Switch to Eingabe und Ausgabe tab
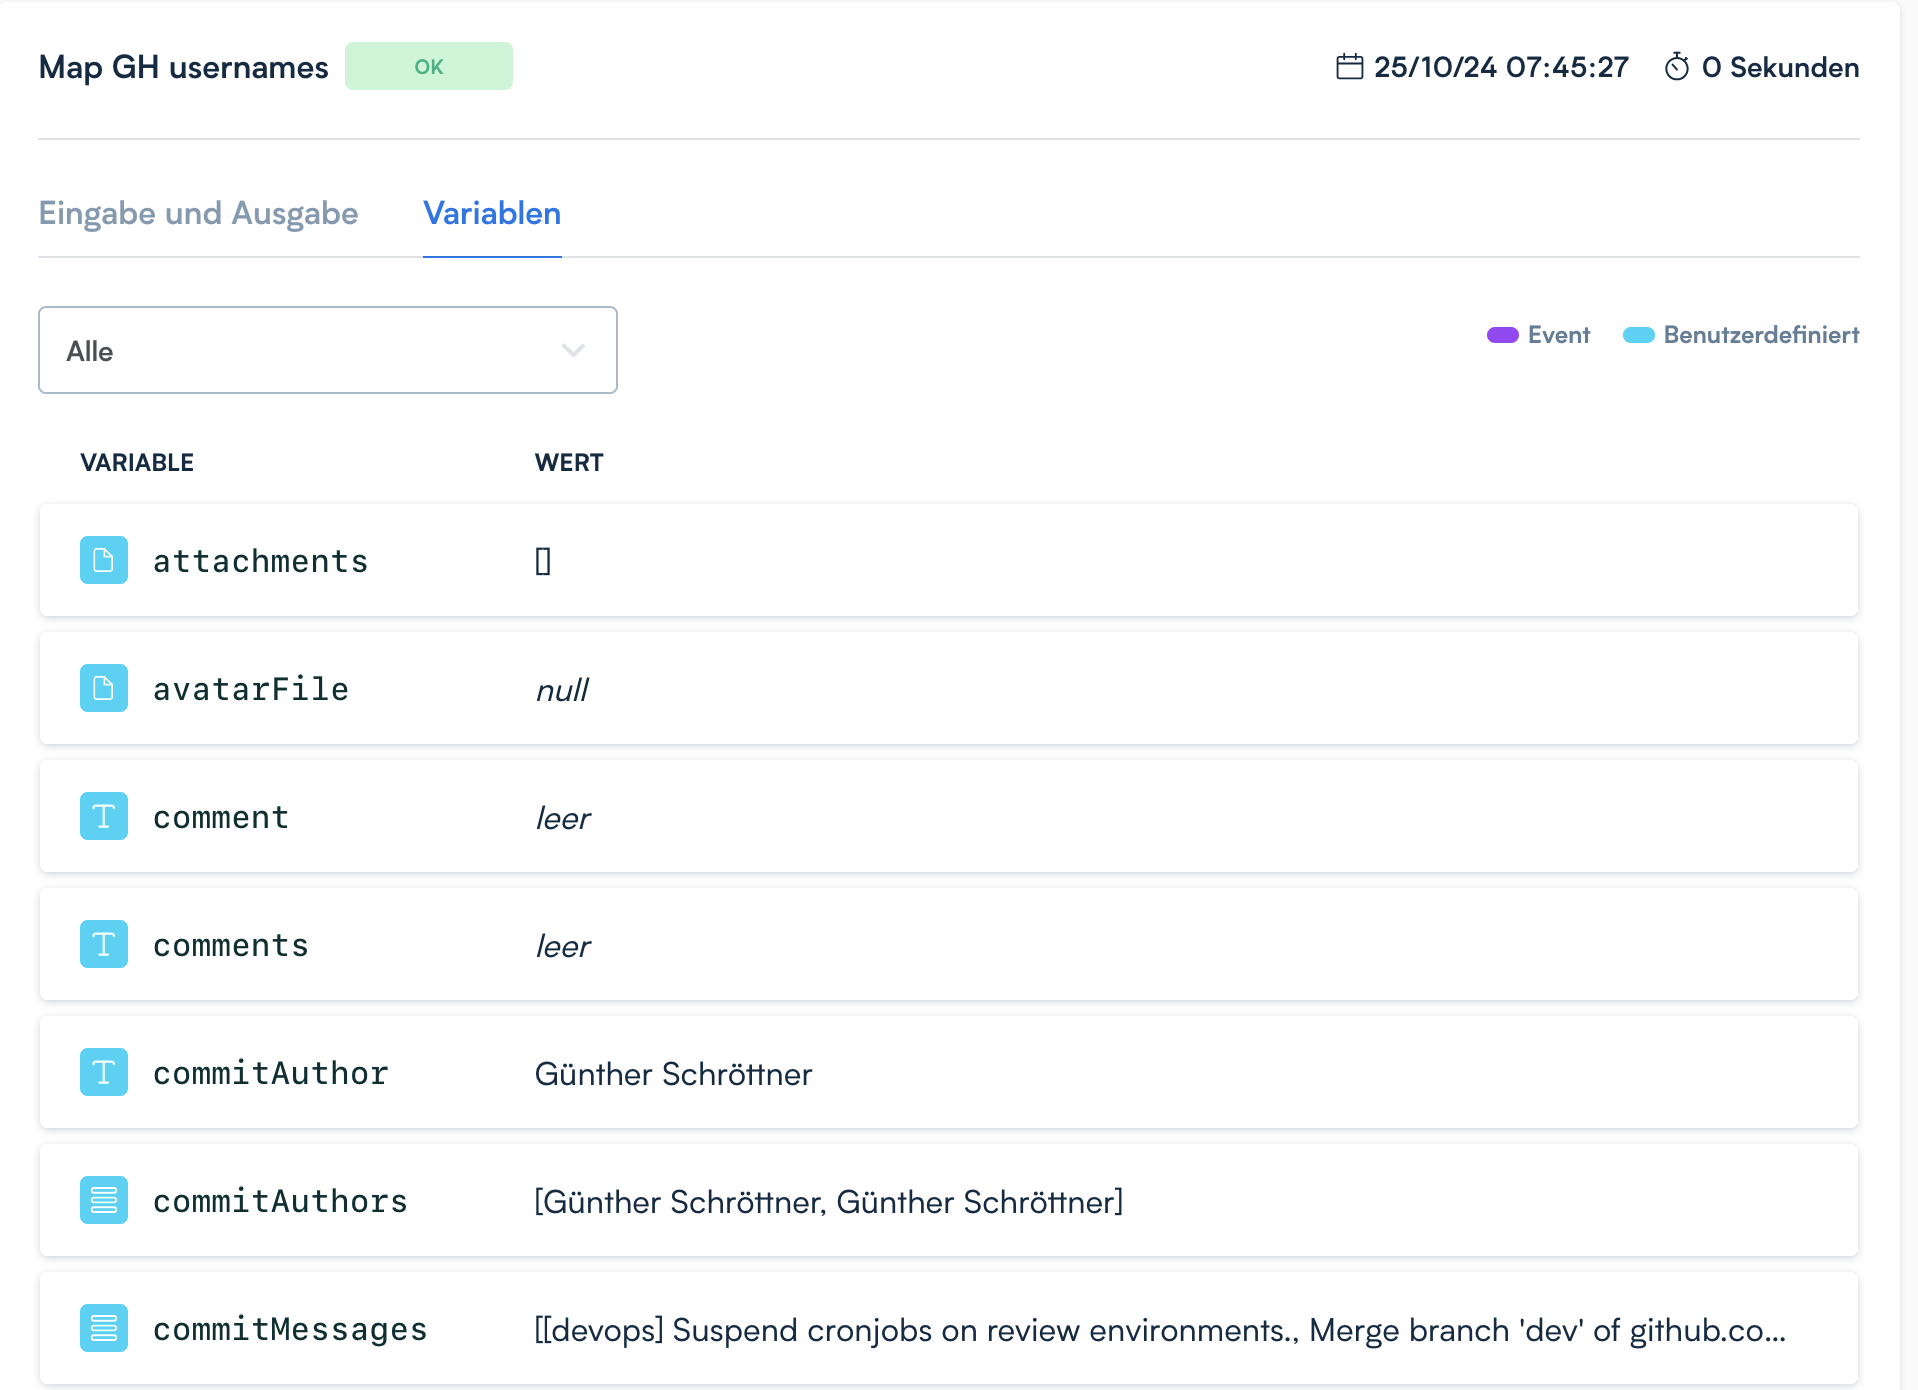1918x1390 pixels. (x=198, y=213)
